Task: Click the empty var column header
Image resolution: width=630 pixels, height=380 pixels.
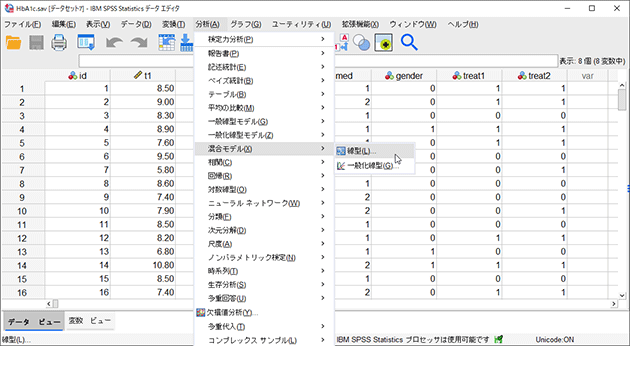Action: (x=587, y=76)
